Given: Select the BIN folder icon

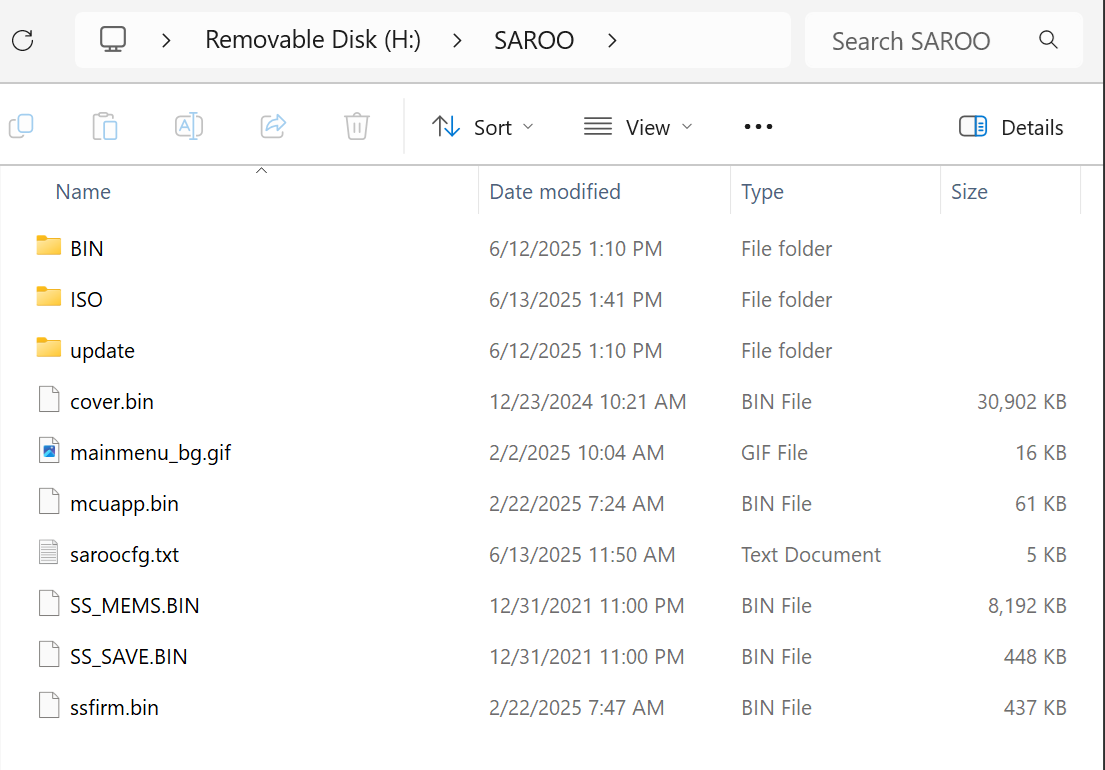Looking at the screenshot, I should pos(49,246).
